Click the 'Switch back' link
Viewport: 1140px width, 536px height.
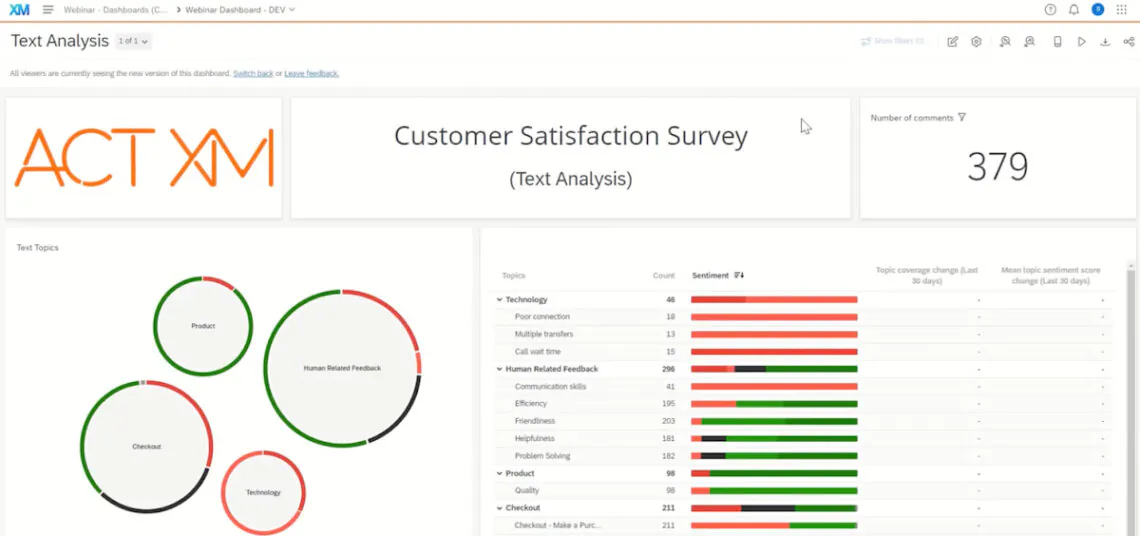(253, 73)
